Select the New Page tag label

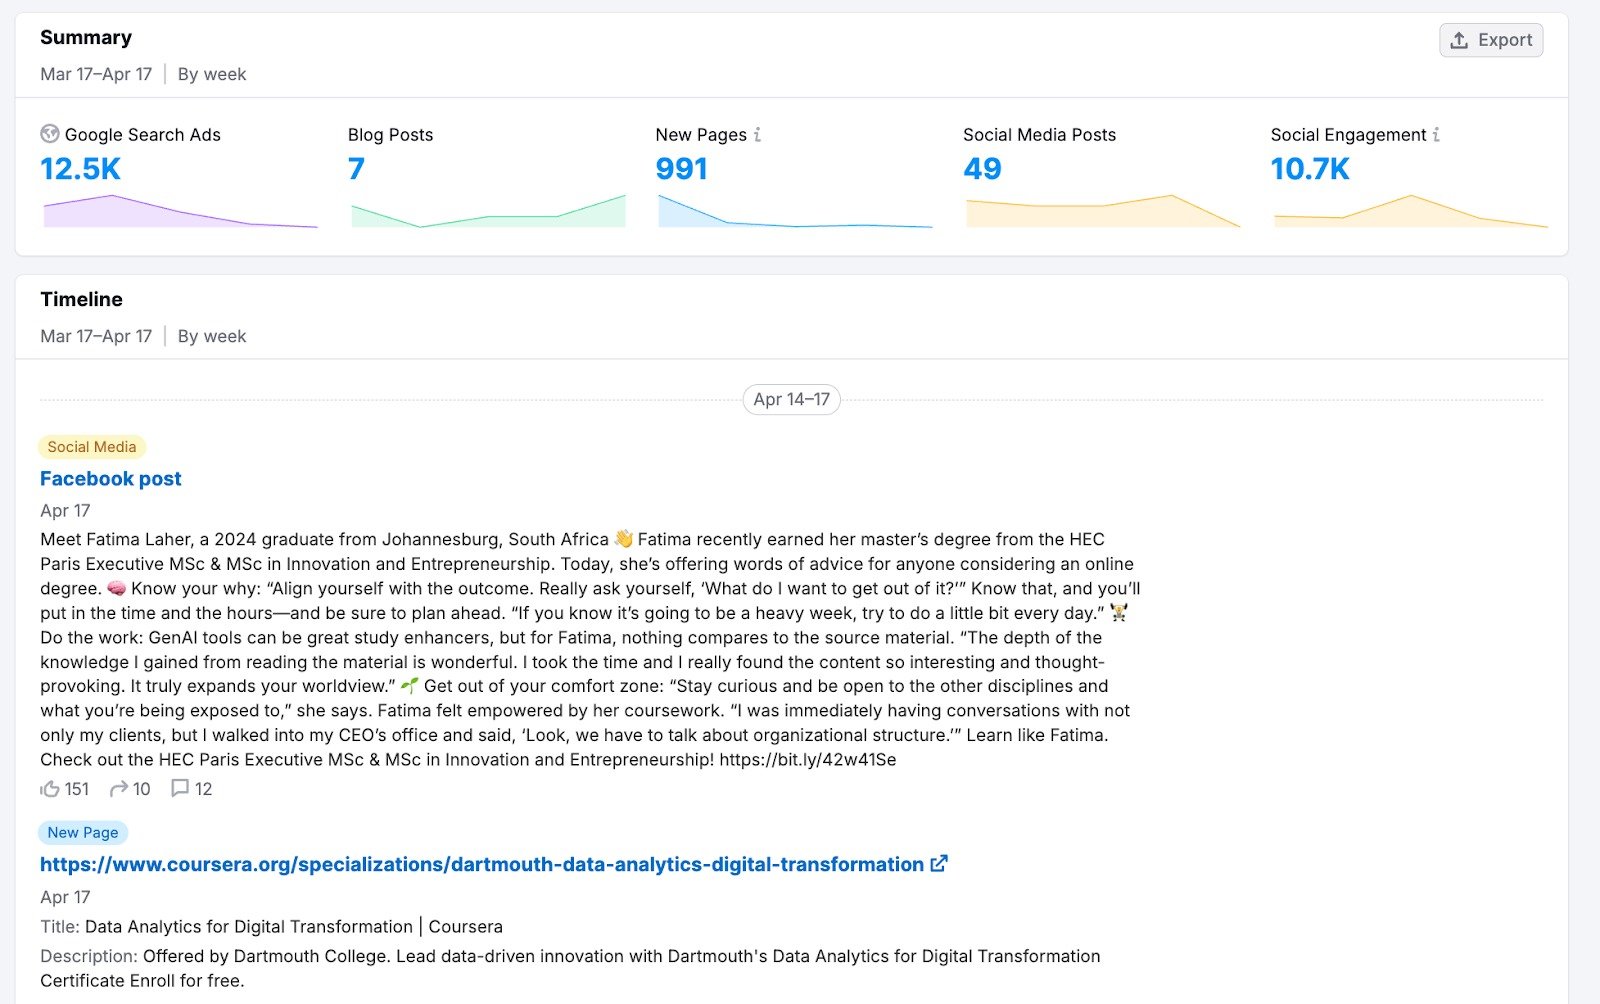83,832
